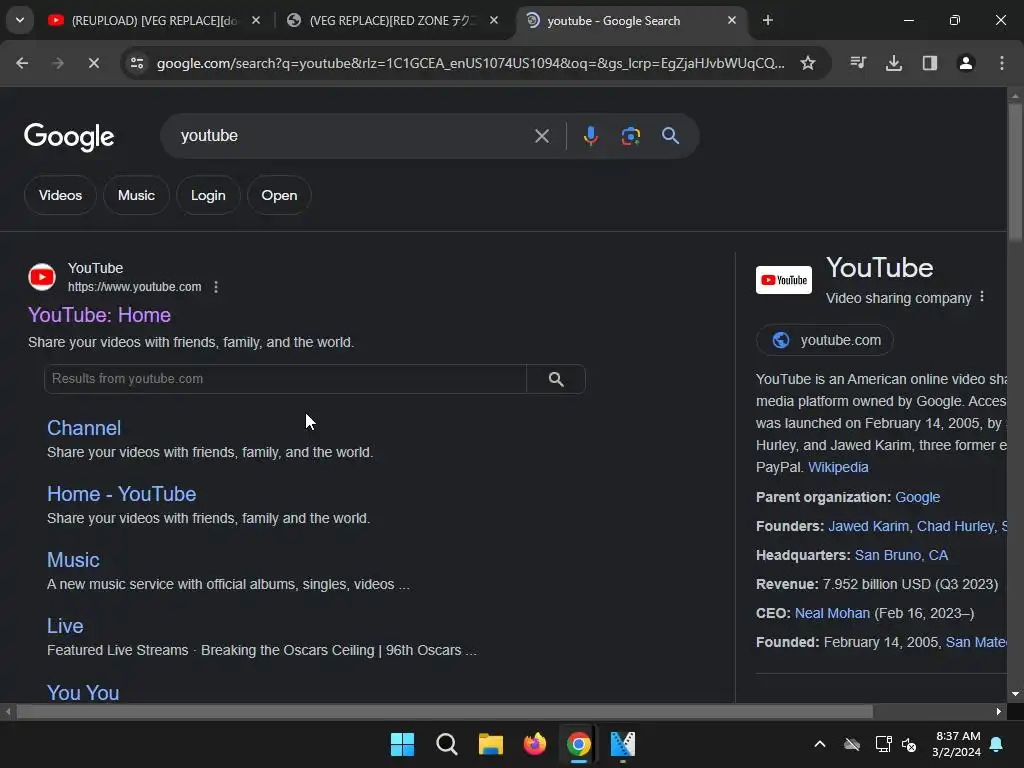Click the address bar URL
The image size is (1024, 768).
[x=470, y=63]
